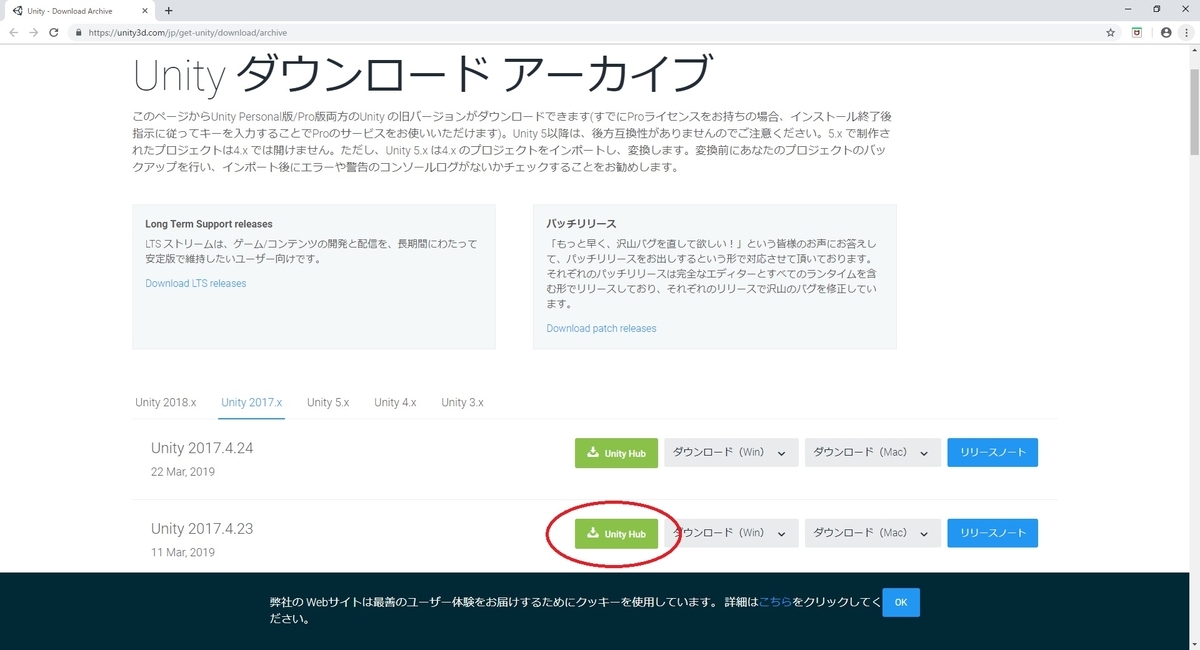Switch to the Unity 5.x tab
This screenshot has height=650, width=1200.
tap(328, 402)
